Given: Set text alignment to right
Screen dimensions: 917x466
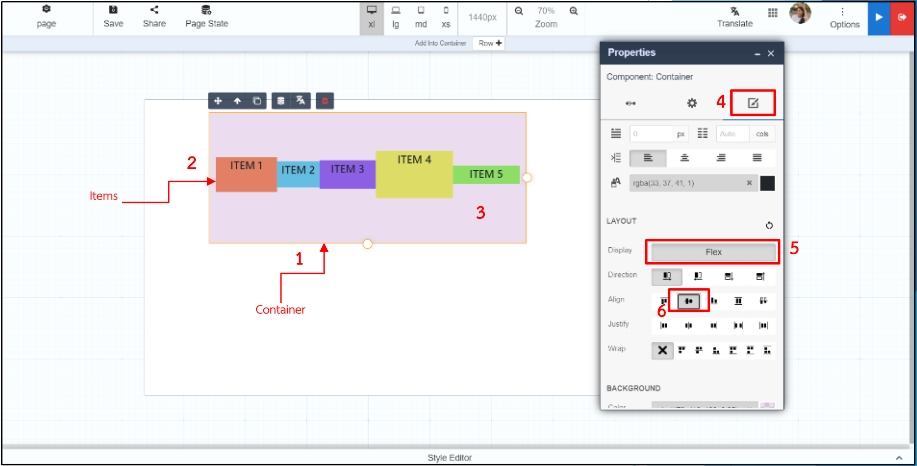Looking at the screenshot, I should point(721,158).
